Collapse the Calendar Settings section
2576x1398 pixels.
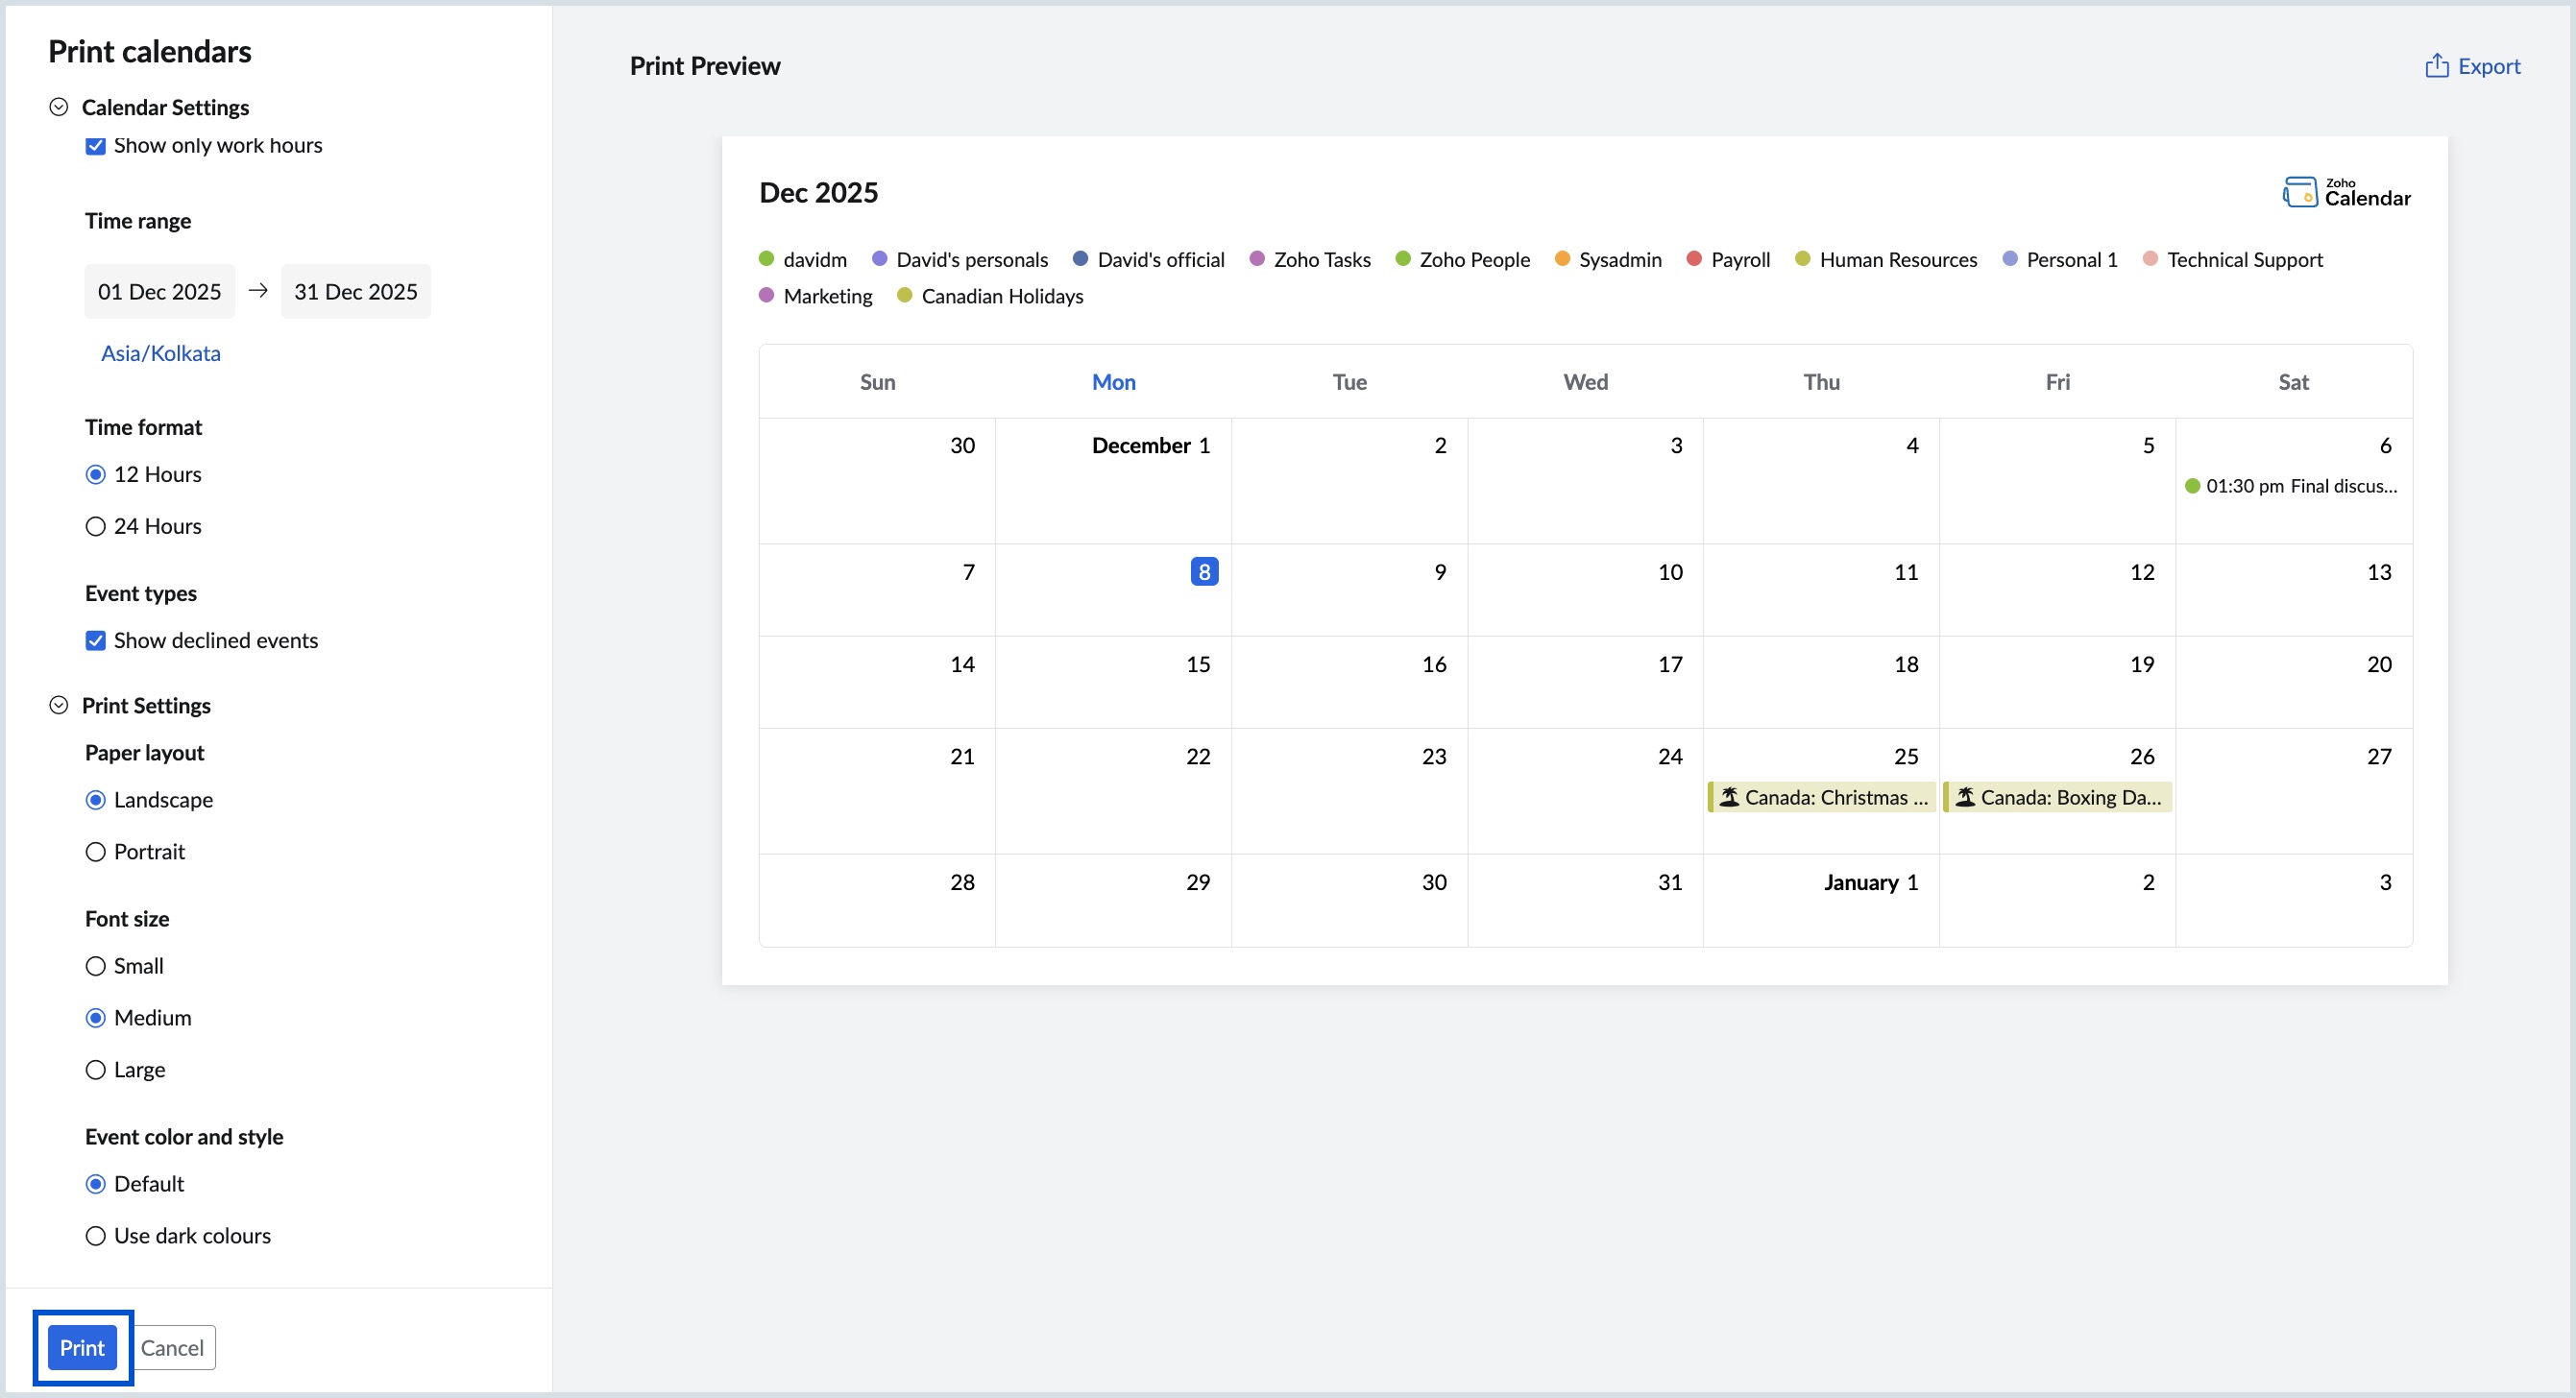[58, 106]
